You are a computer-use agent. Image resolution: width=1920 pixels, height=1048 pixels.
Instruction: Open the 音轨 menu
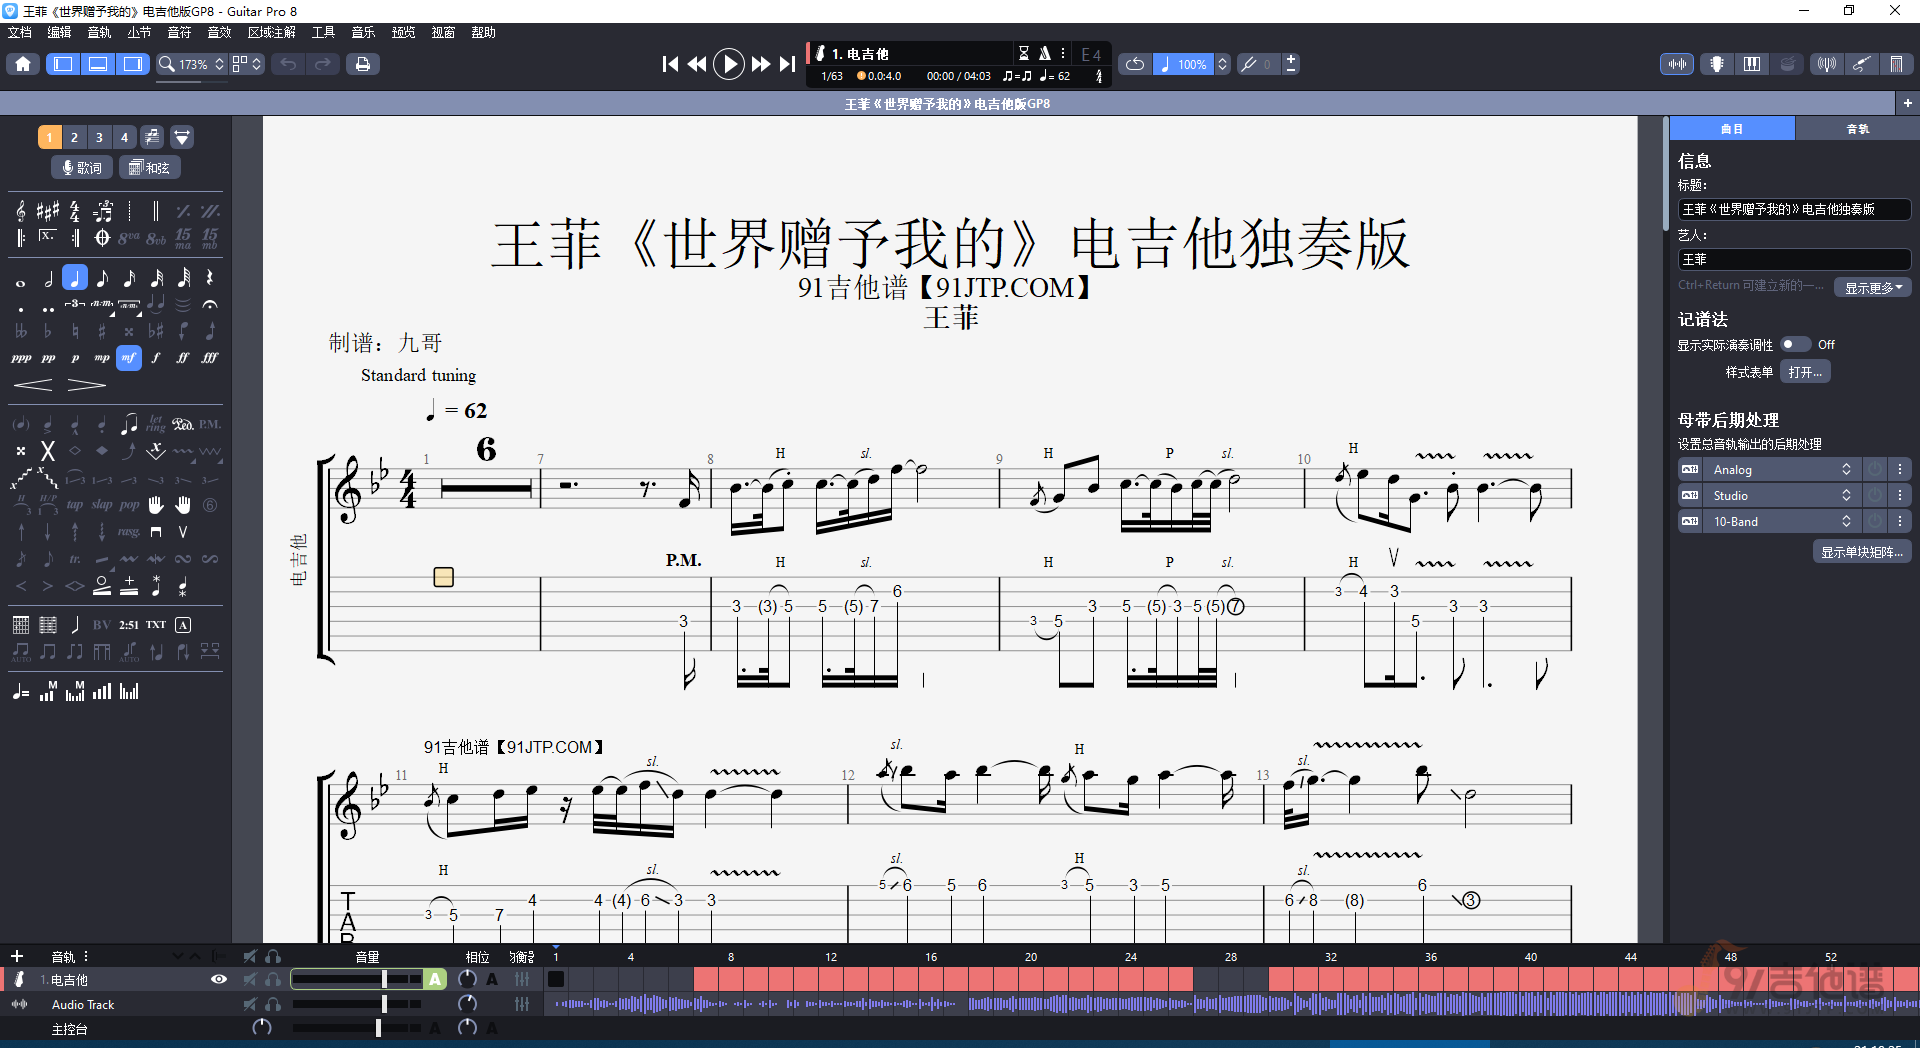[99, 32]
